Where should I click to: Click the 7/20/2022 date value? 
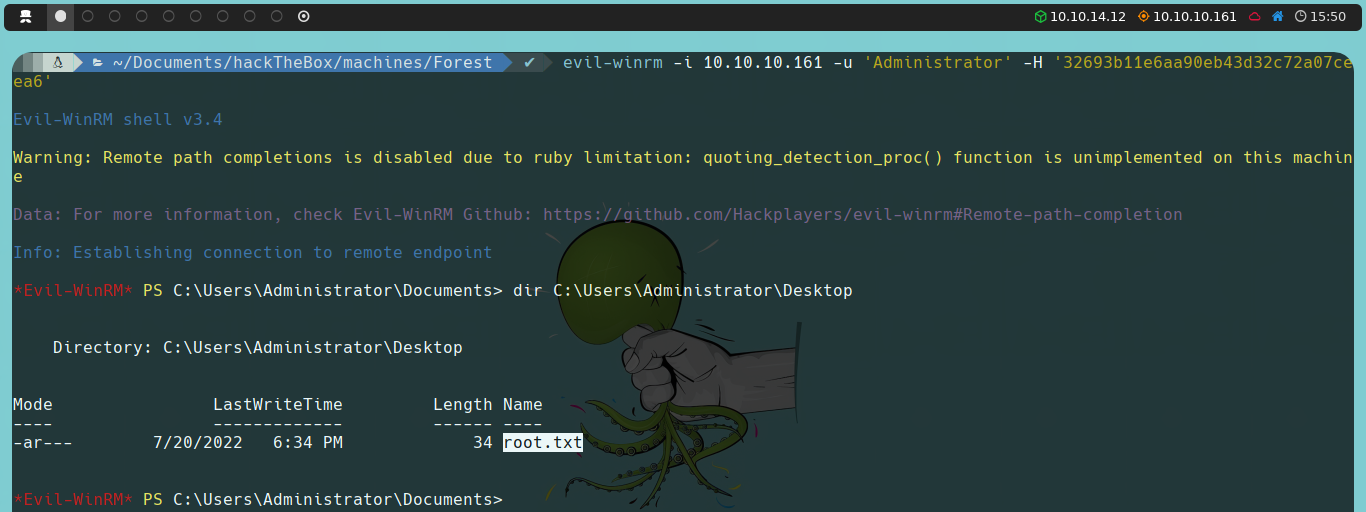(198, 442)
